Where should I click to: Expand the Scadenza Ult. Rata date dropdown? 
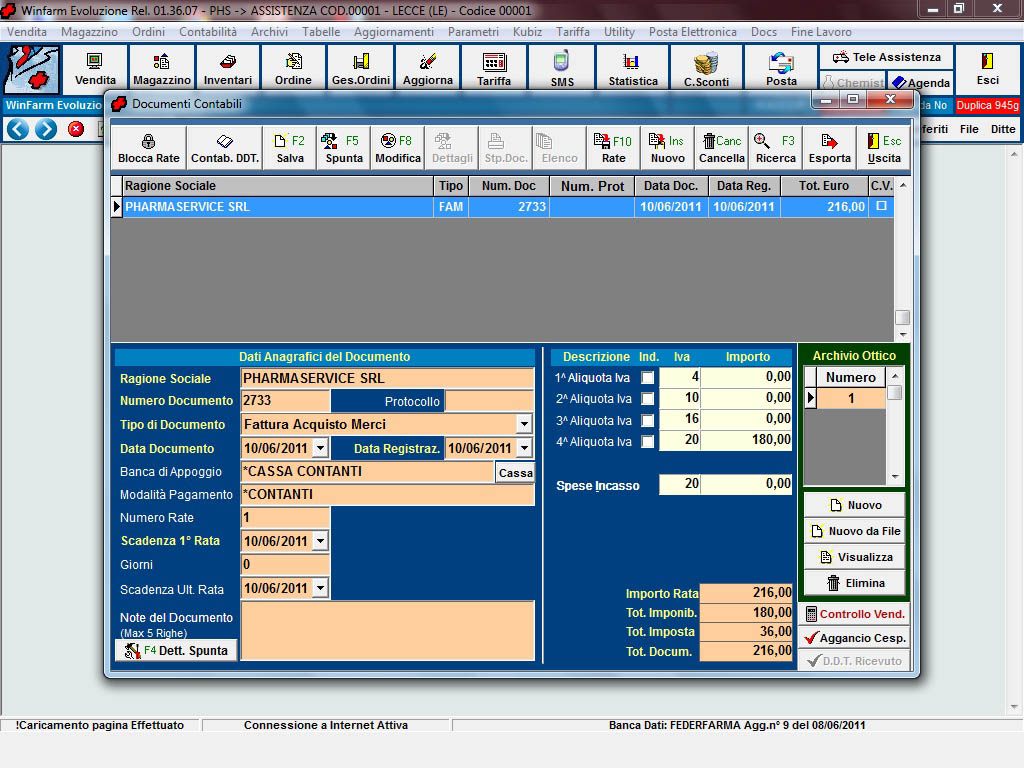pyautogui.click(x=320, y=589)
